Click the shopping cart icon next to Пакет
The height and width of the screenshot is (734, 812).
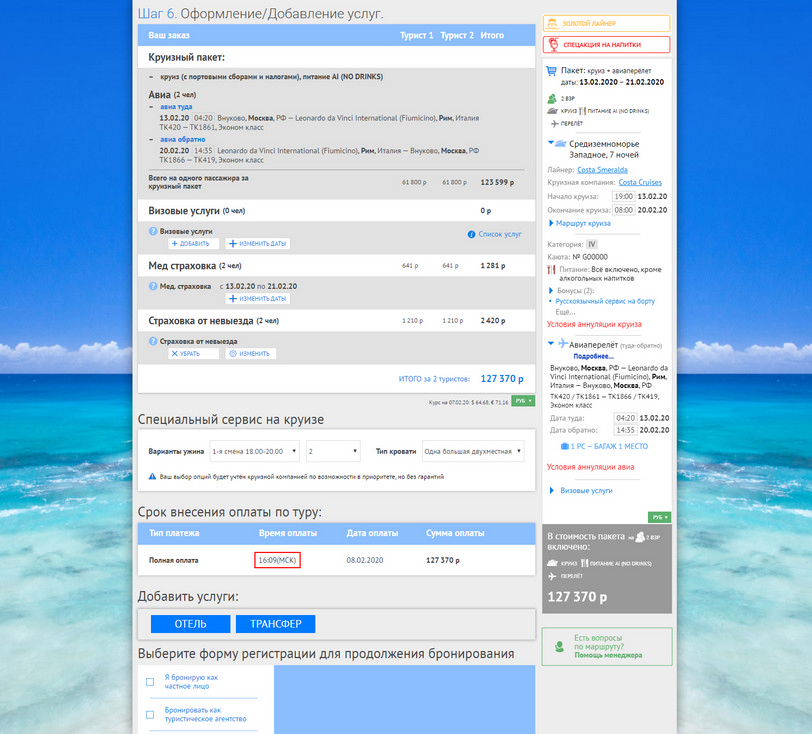coord(553,71)
